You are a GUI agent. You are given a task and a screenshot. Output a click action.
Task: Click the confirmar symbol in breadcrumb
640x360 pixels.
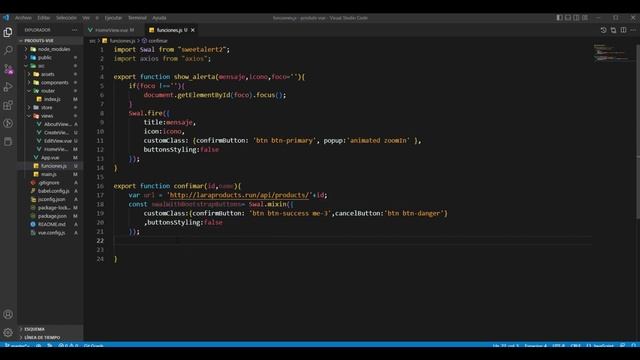[158, 41]
